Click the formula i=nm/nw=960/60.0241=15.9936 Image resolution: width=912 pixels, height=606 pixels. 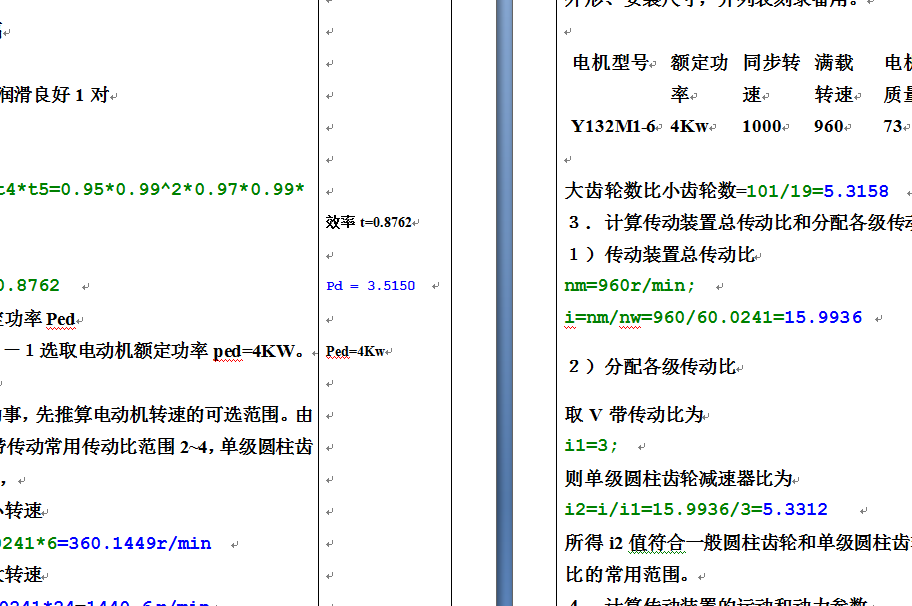click(713, 318)
